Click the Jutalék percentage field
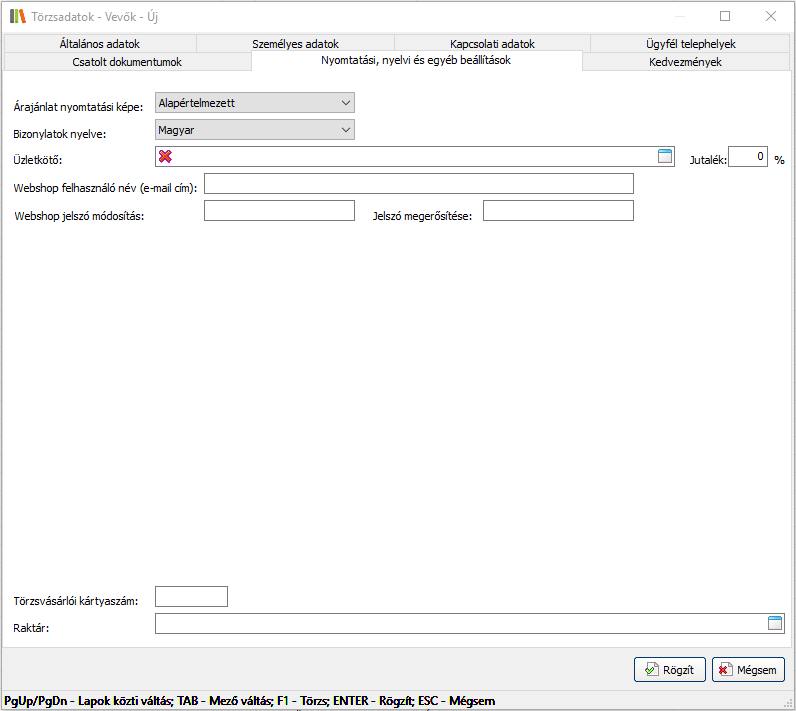Screen dimensions: 796x711 [x=747, y=157]
